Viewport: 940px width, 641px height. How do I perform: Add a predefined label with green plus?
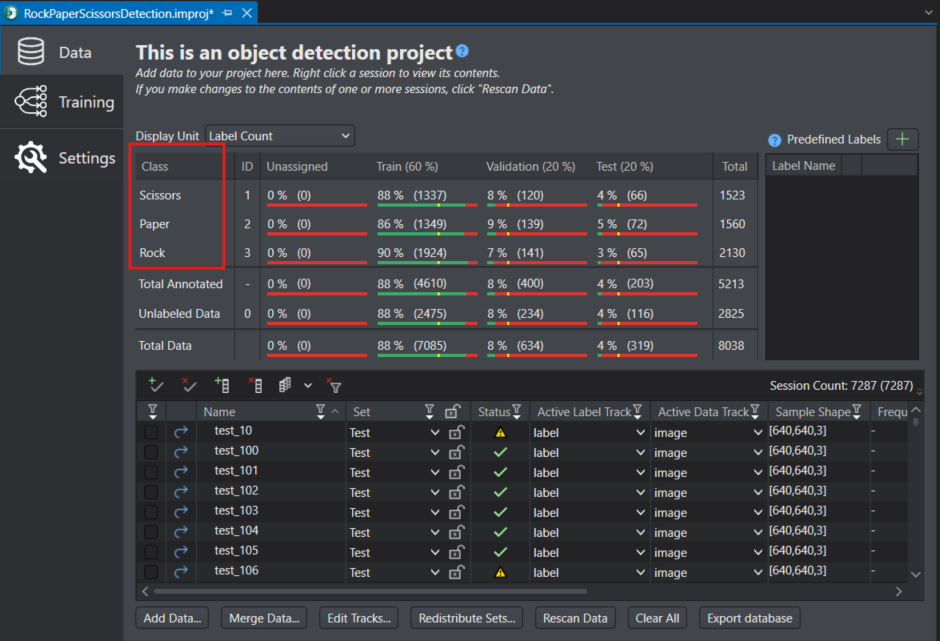pyautogui.click(x=904, y=140)
